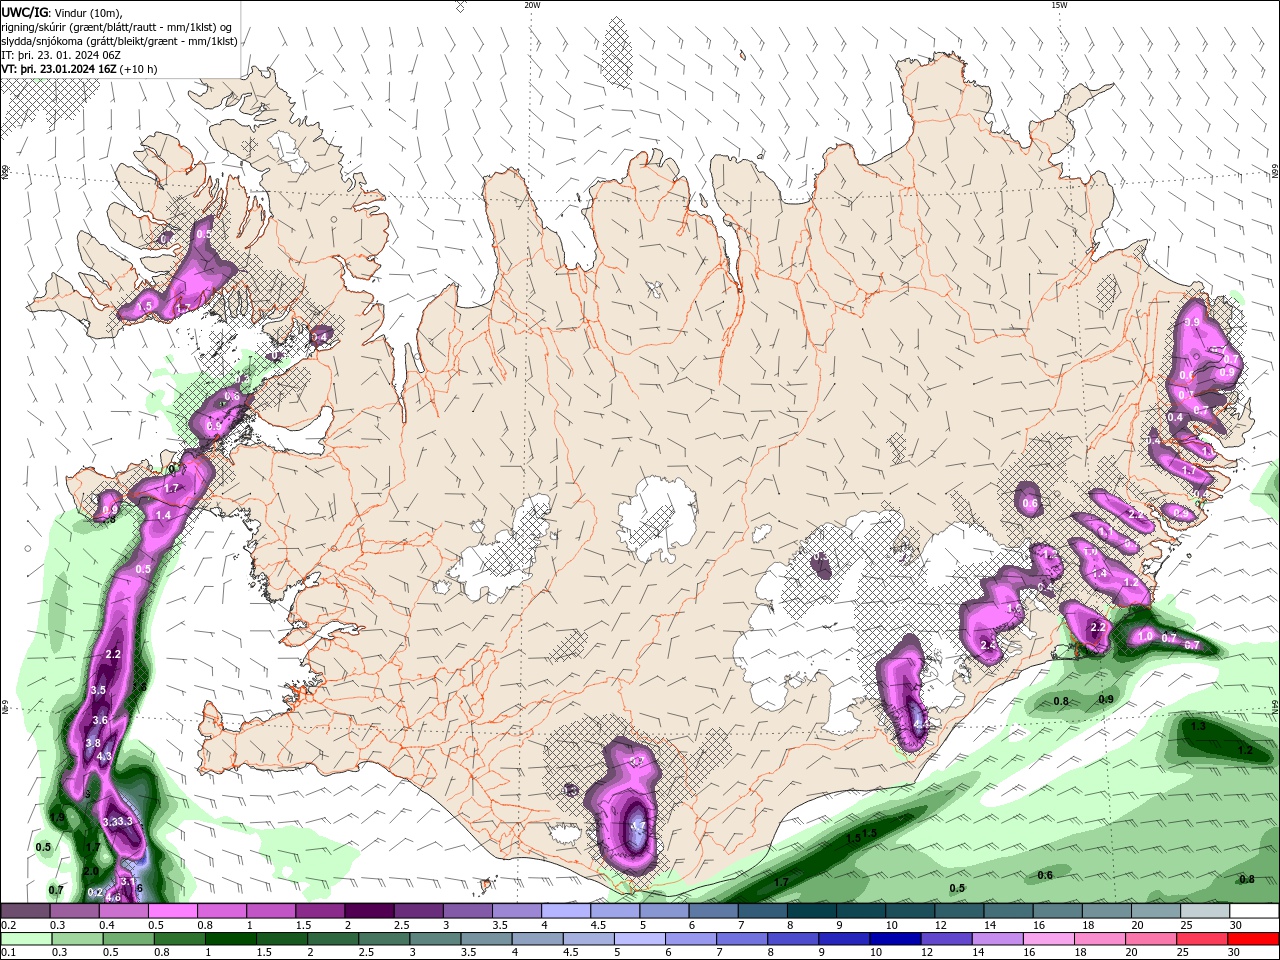Select the '0.2' label in the upper legend
This screenshot has height=960, width=1280.
[8, 925]
